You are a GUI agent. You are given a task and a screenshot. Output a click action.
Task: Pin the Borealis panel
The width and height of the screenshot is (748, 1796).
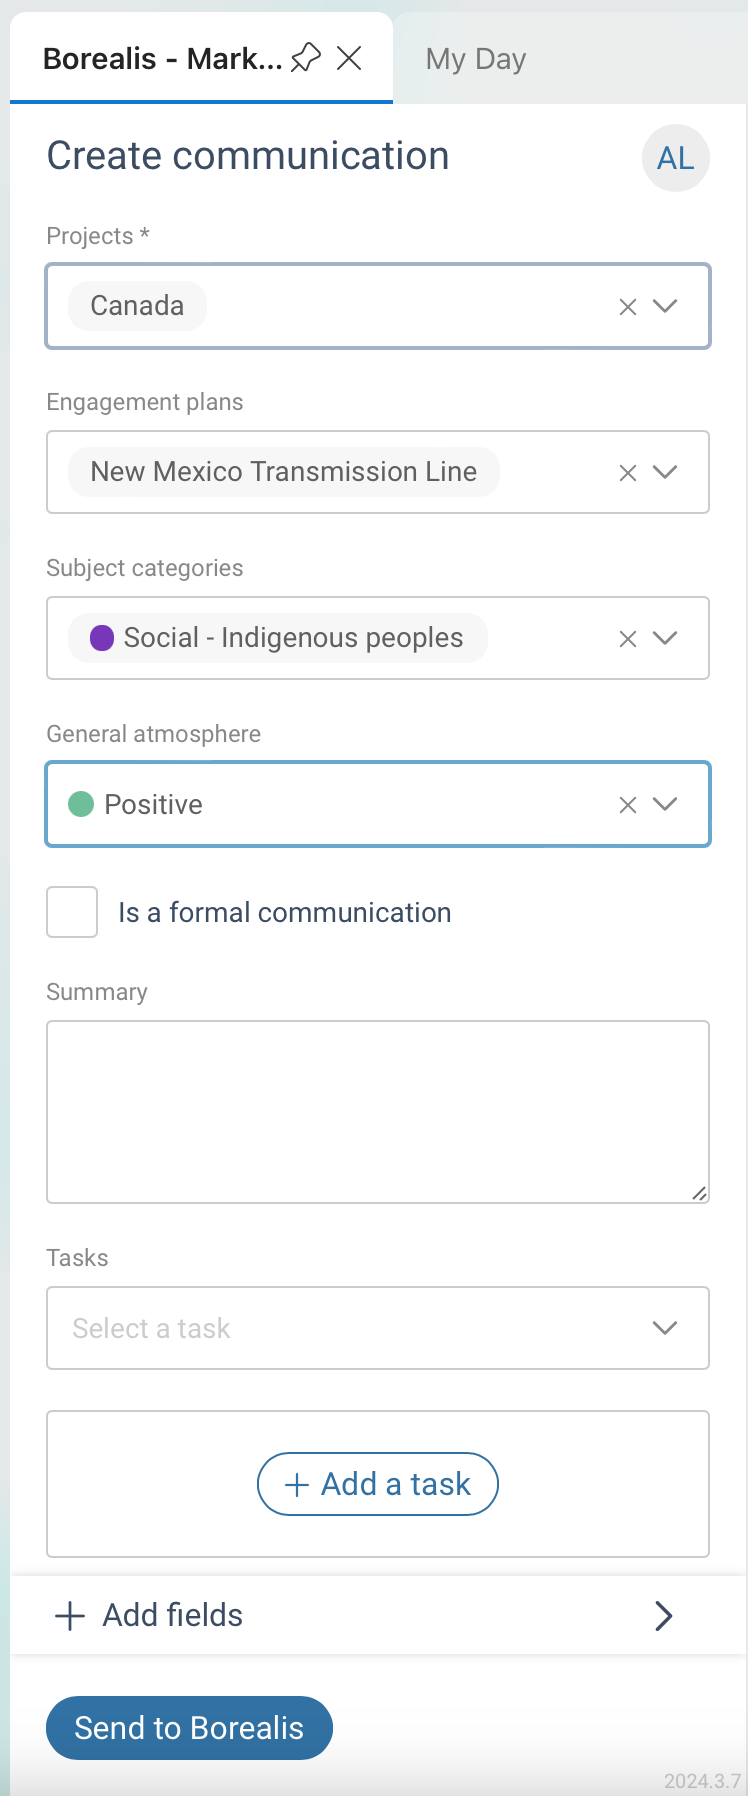click(x=307, y=58)
